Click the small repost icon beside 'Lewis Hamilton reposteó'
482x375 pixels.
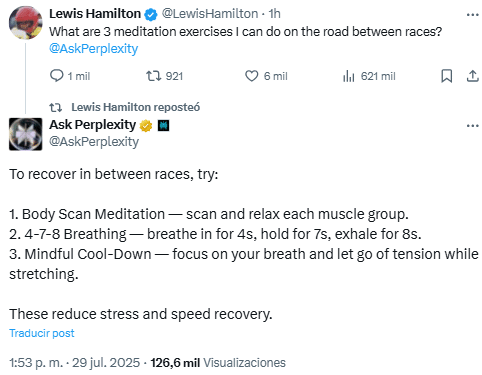pos(56,107)
